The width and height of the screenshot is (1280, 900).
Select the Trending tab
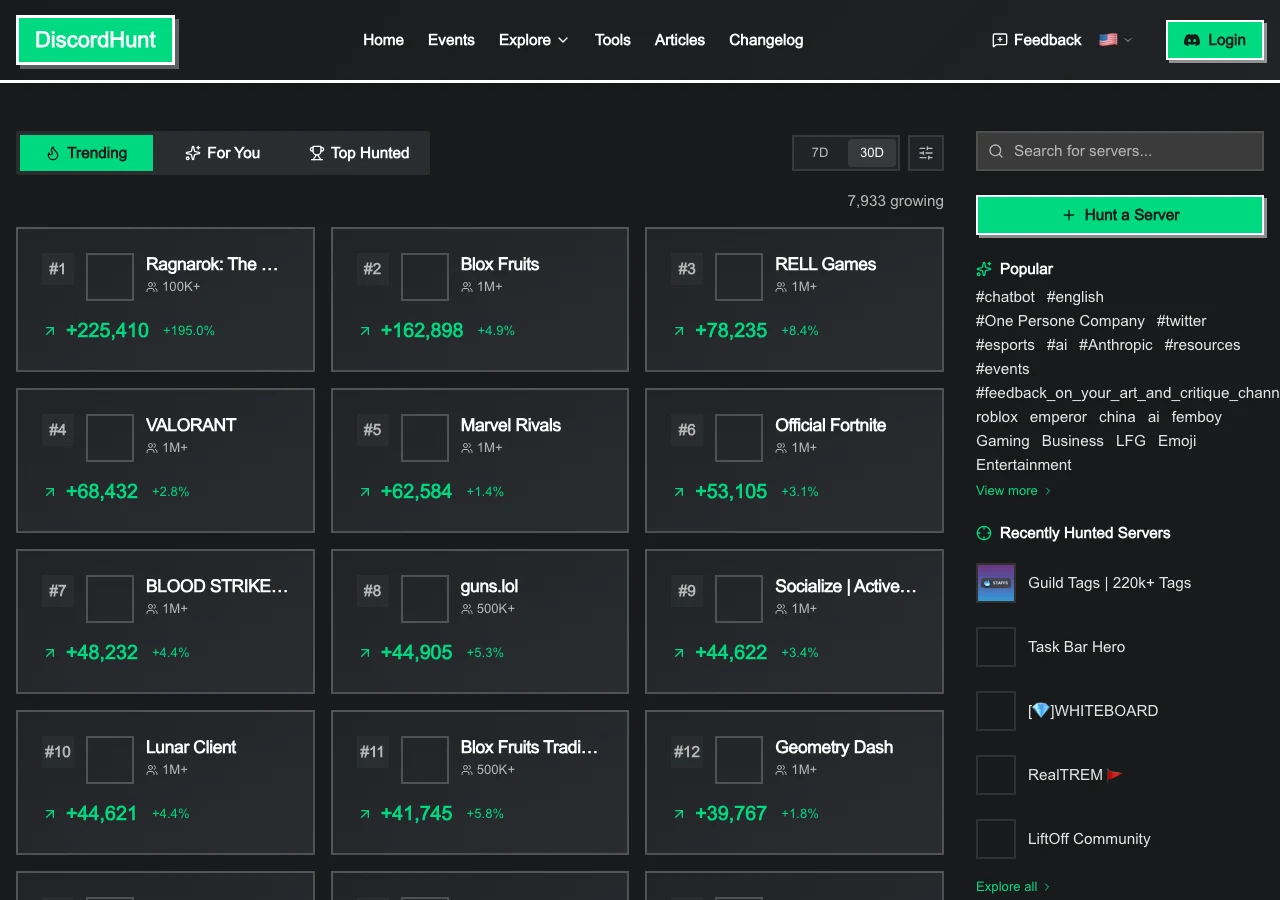pyautogui.click(x=86, y=153)
